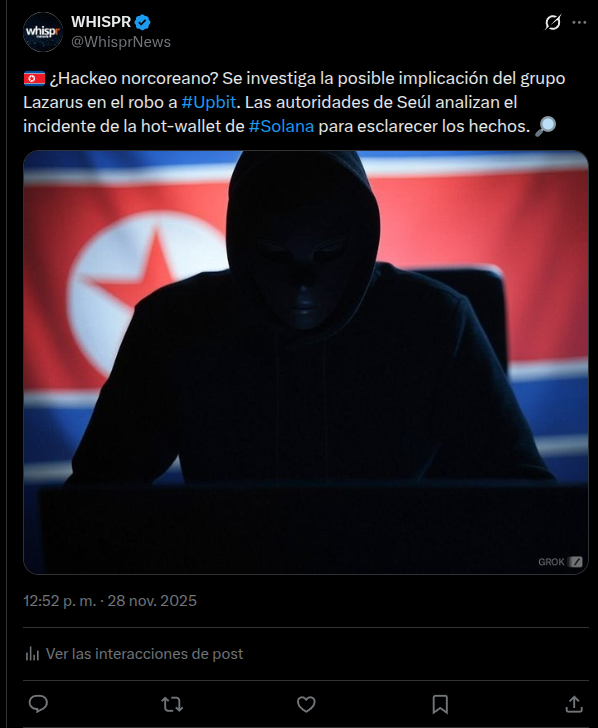Open the @WhisprNews handle
Viewport: 598px width, 728px height.
[121, 42]
